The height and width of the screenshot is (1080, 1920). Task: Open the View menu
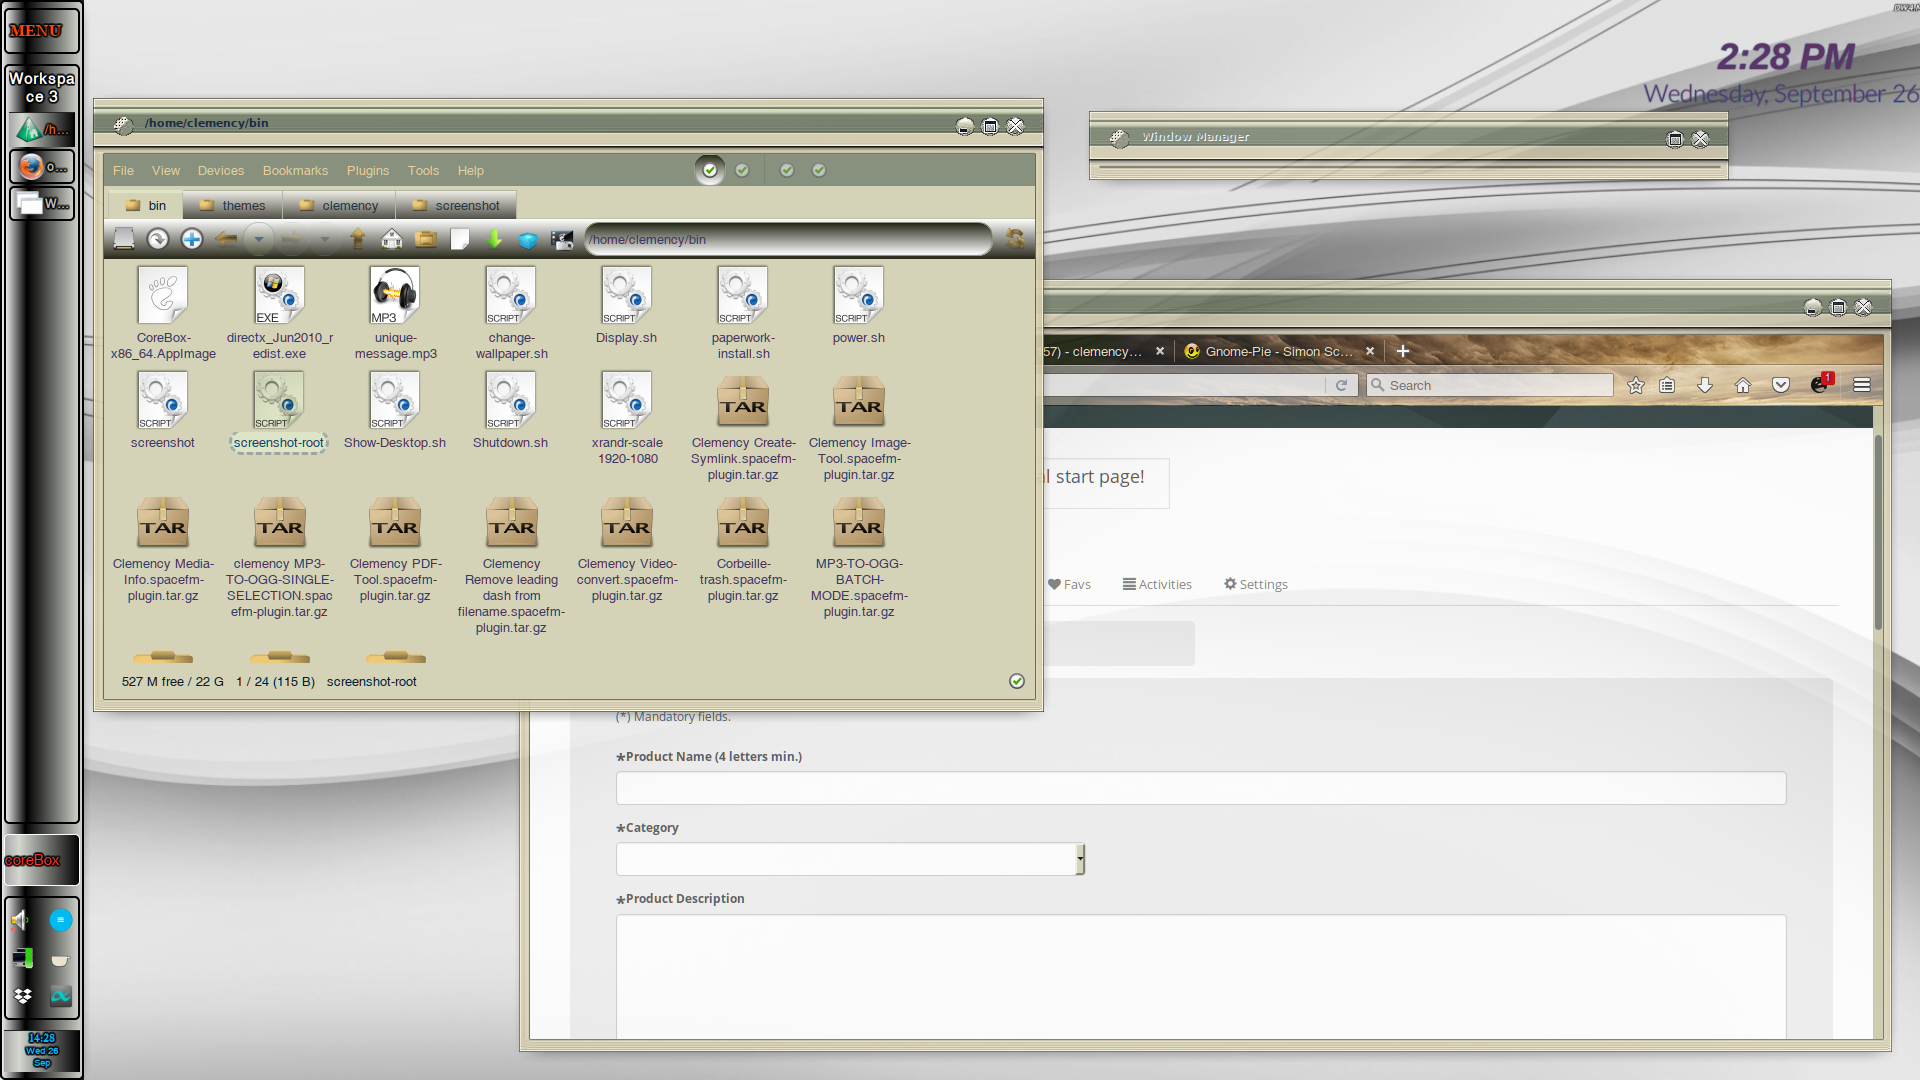coord(166,171)
